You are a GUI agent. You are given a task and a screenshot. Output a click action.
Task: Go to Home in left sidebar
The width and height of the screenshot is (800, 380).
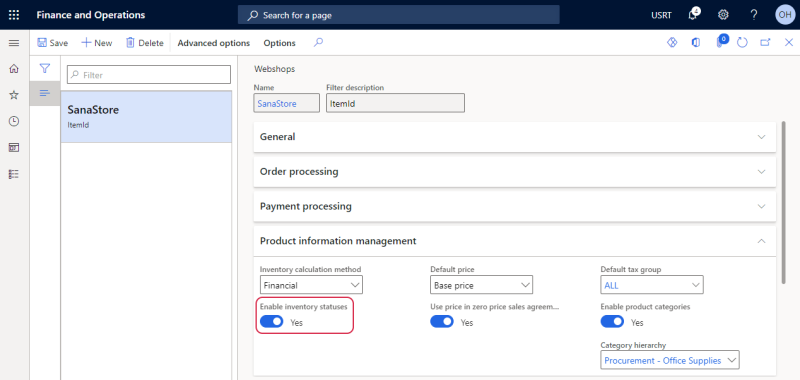tap(14, 68)
